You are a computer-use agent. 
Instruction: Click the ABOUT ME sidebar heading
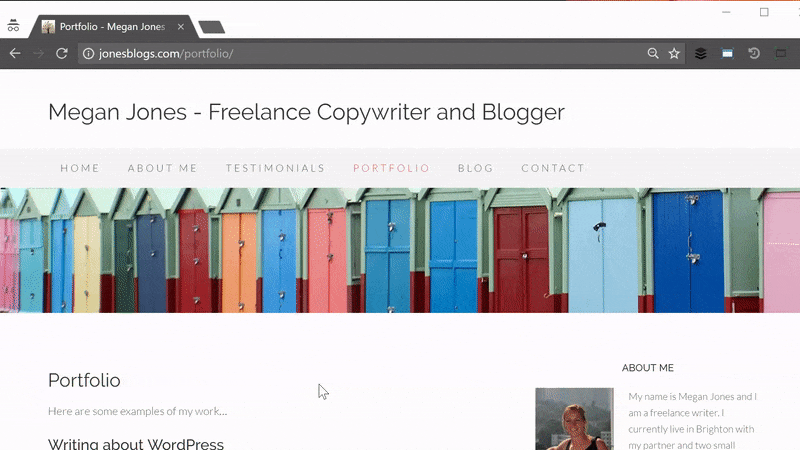647,368
